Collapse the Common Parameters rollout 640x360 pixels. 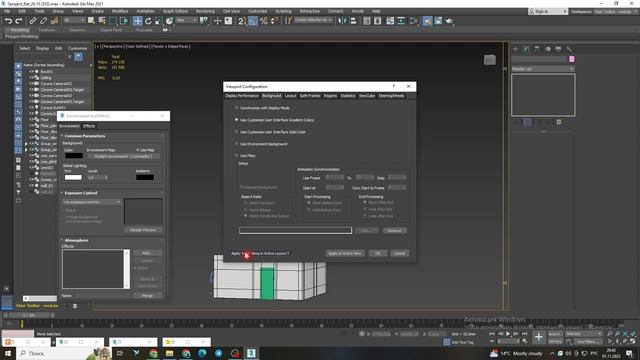pyautogui.click(x=85, y=136)
